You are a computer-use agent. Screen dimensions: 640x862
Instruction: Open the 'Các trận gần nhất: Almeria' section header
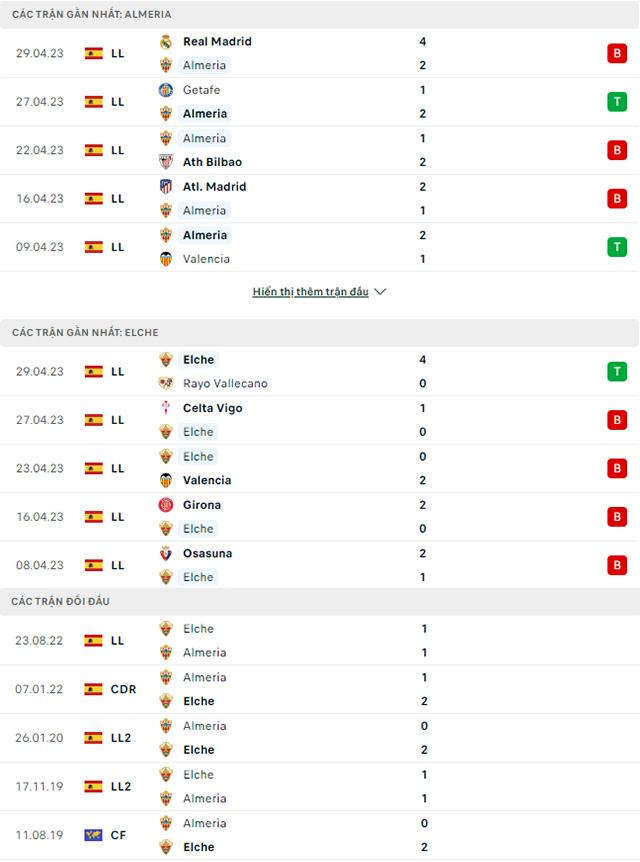click(319, 14)
